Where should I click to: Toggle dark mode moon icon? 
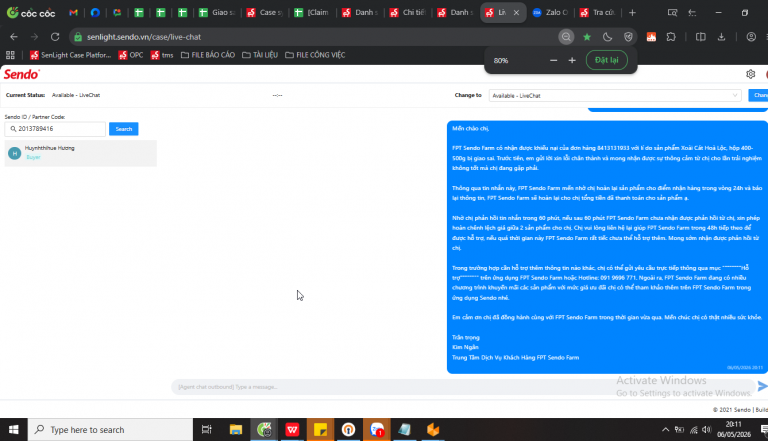607,37
